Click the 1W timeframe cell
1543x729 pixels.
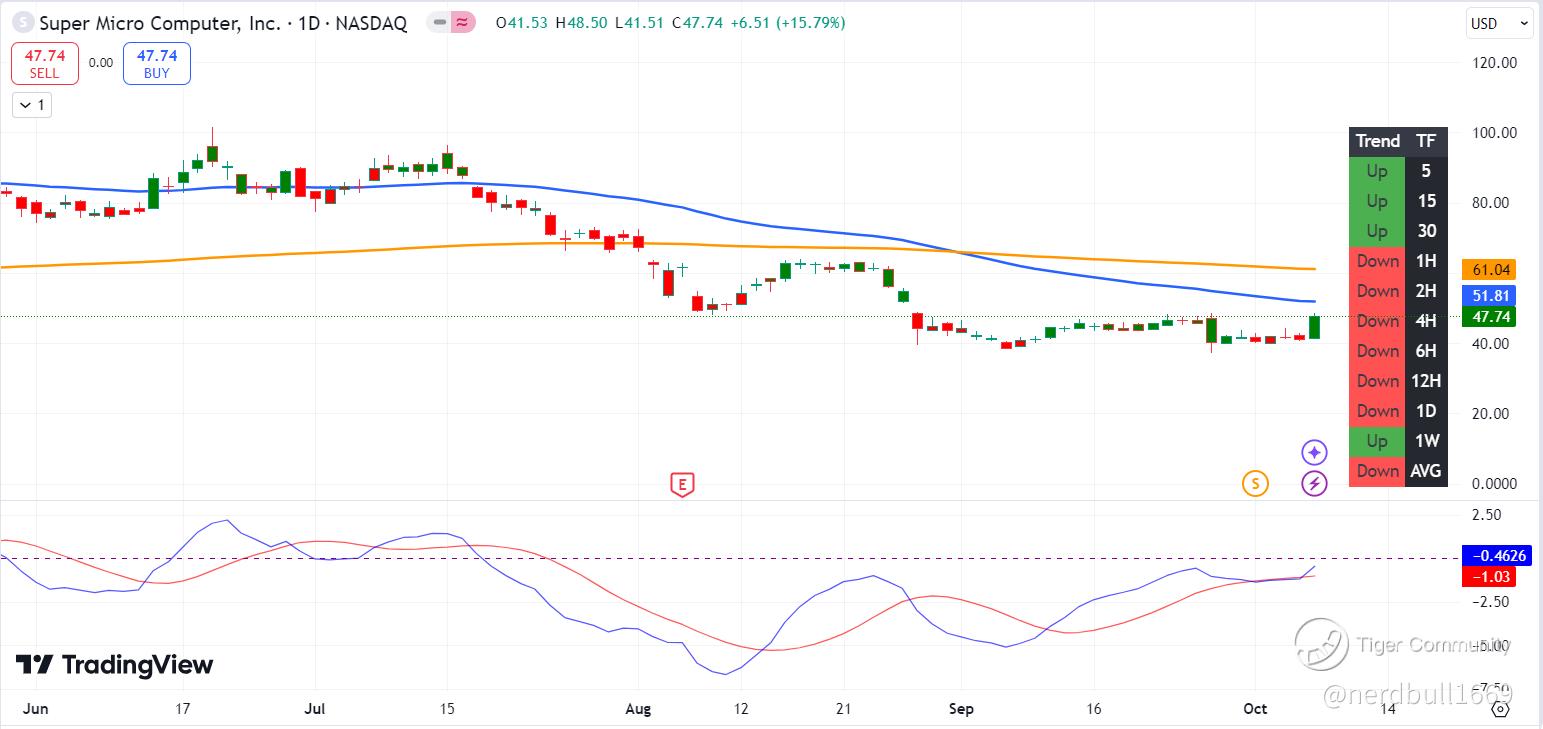coord(1426,441)
